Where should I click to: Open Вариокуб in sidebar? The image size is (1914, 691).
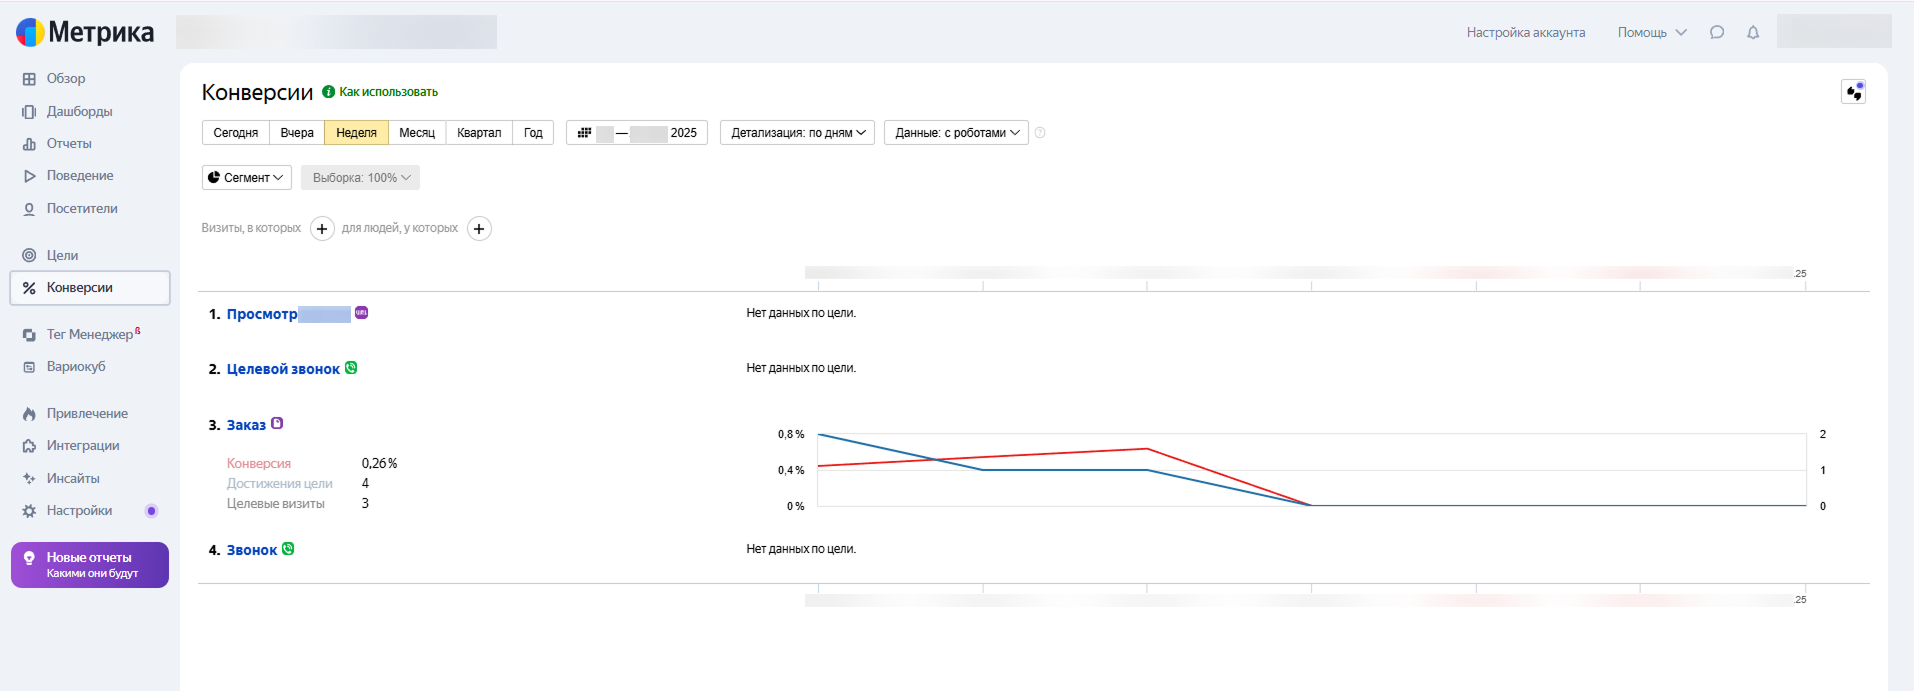coord(76,366)
